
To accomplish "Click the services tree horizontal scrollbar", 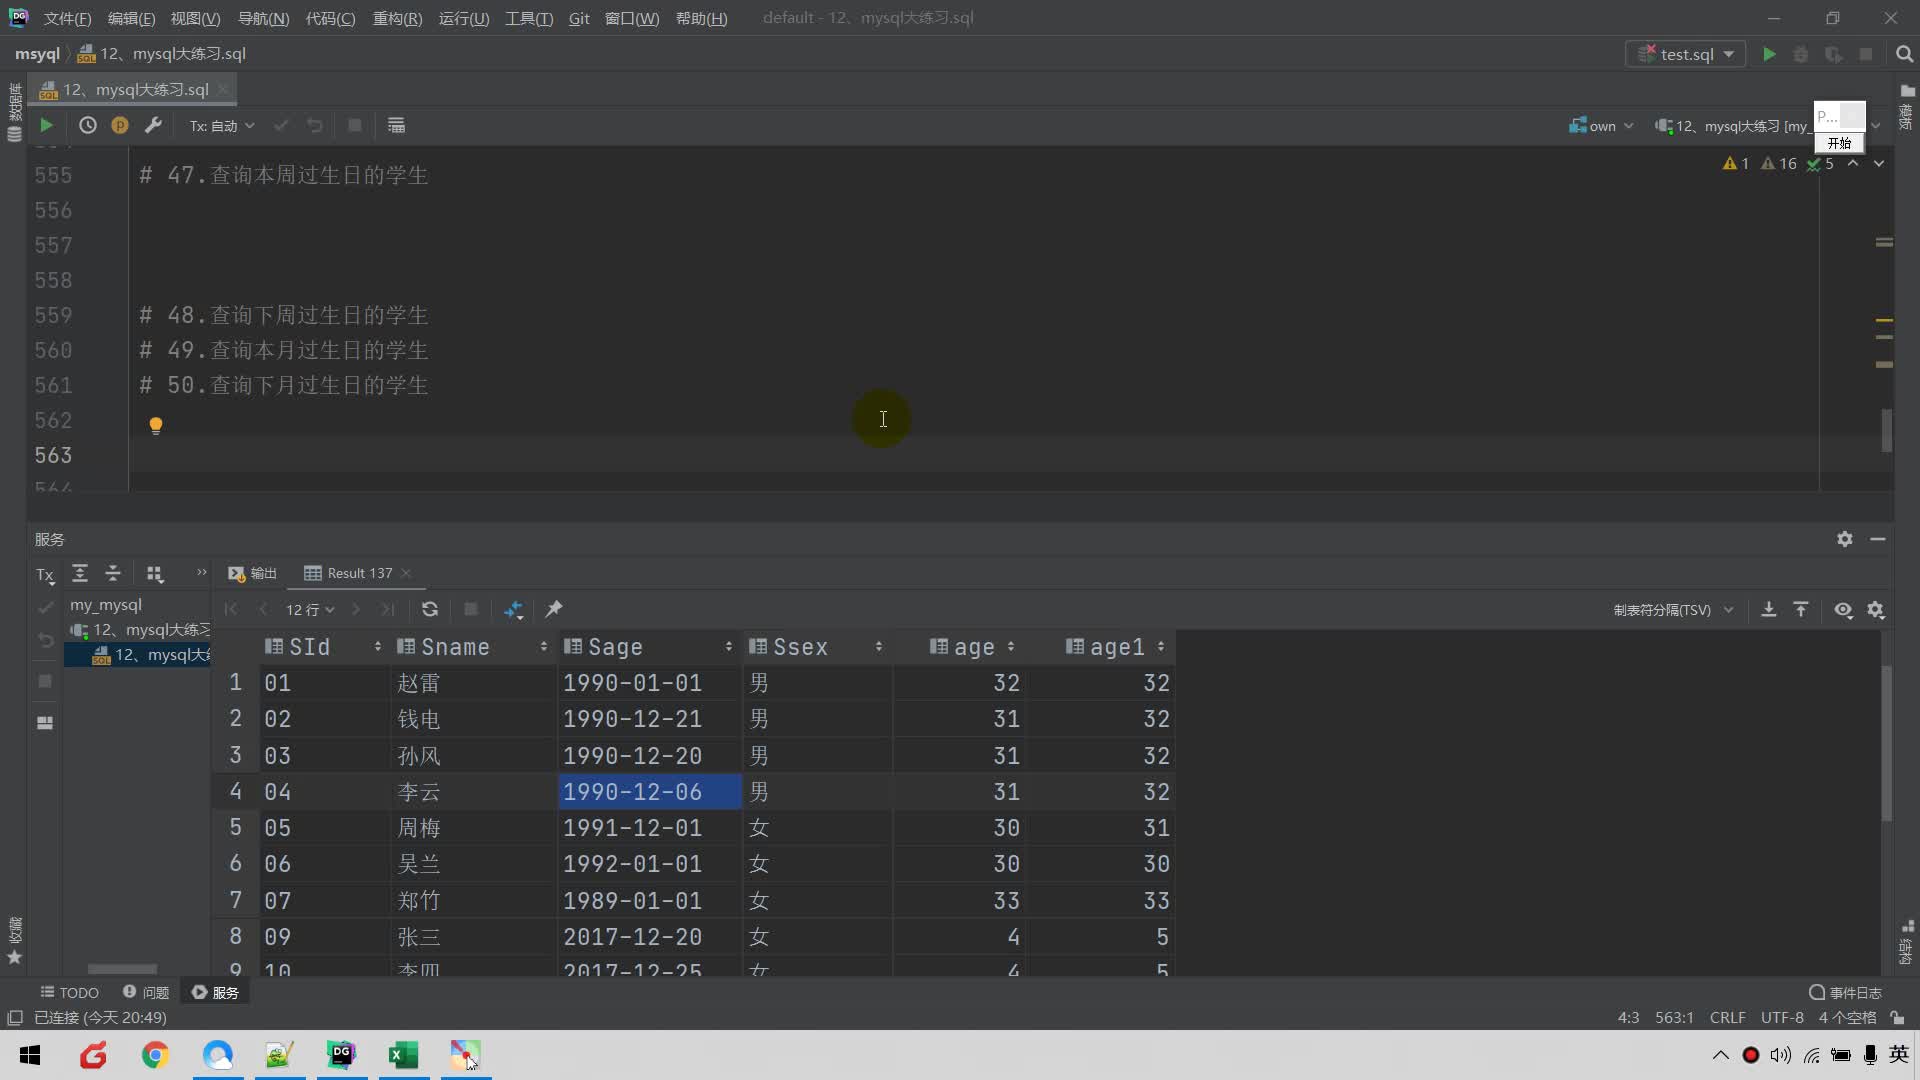I will pos(122,969).
